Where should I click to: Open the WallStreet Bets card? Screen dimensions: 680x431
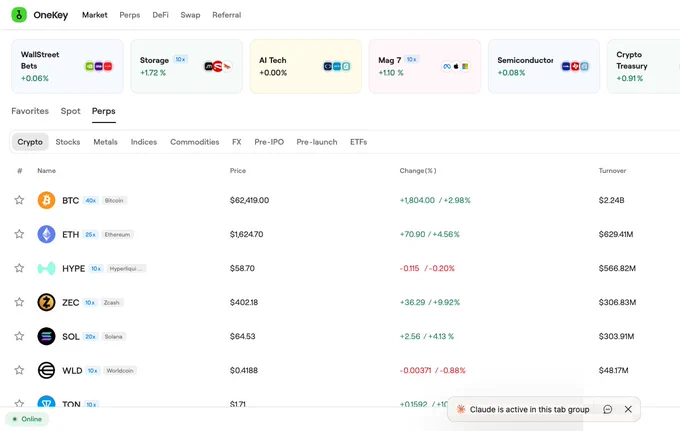point(67,66)
